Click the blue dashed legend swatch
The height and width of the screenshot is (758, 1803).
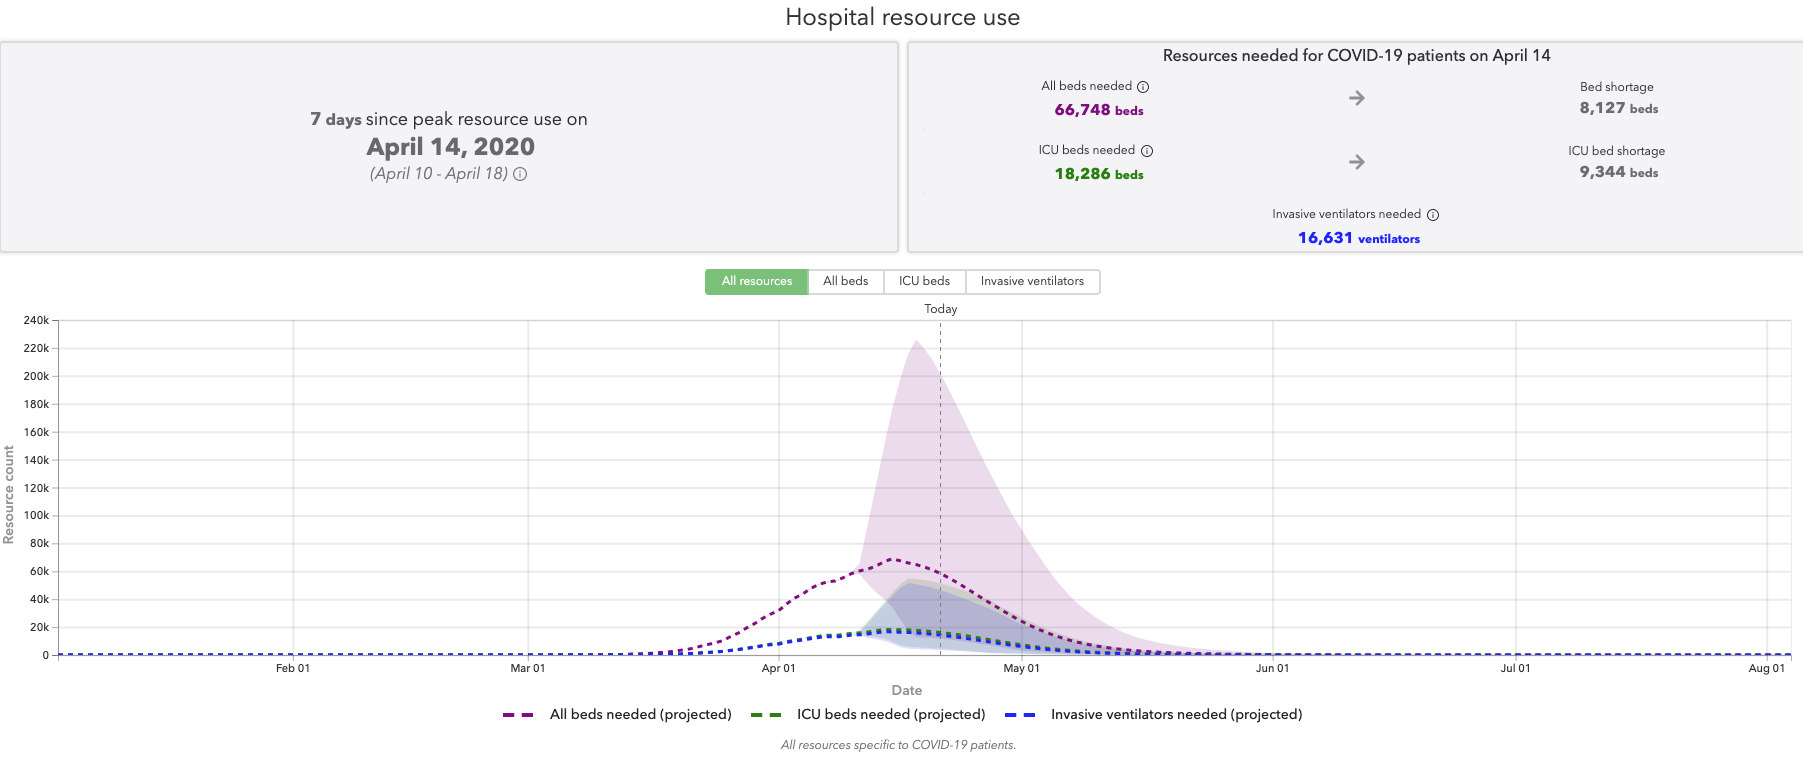point(1020,715)
